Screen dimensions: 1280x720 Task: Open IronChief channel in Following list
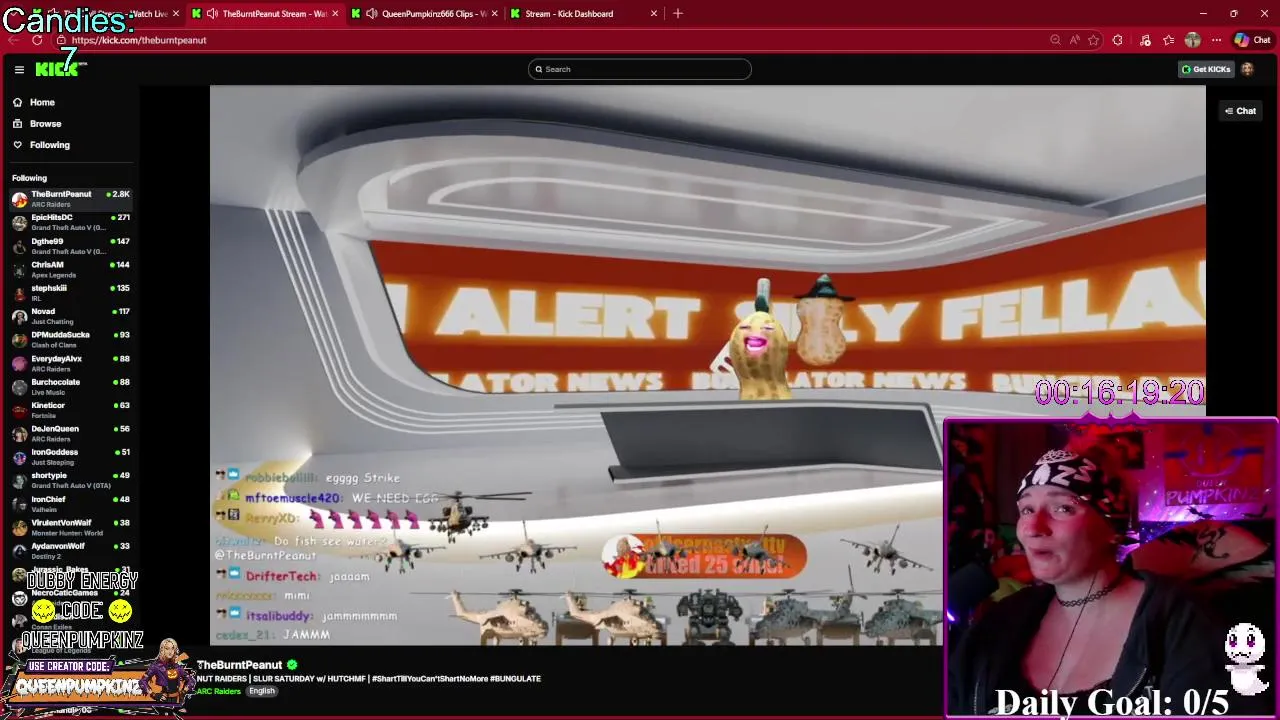coord(70,504)
